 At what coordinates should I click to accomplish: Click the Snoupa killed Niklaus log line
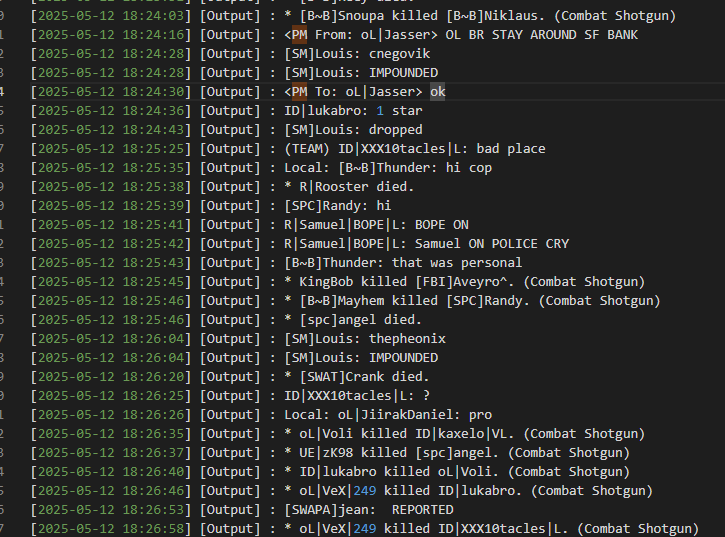click(353, 16)
